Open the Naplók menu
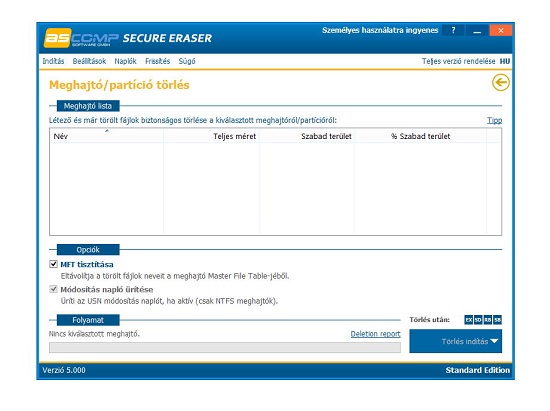The height and width of the screenshot is (411, 550). [125, 61]
